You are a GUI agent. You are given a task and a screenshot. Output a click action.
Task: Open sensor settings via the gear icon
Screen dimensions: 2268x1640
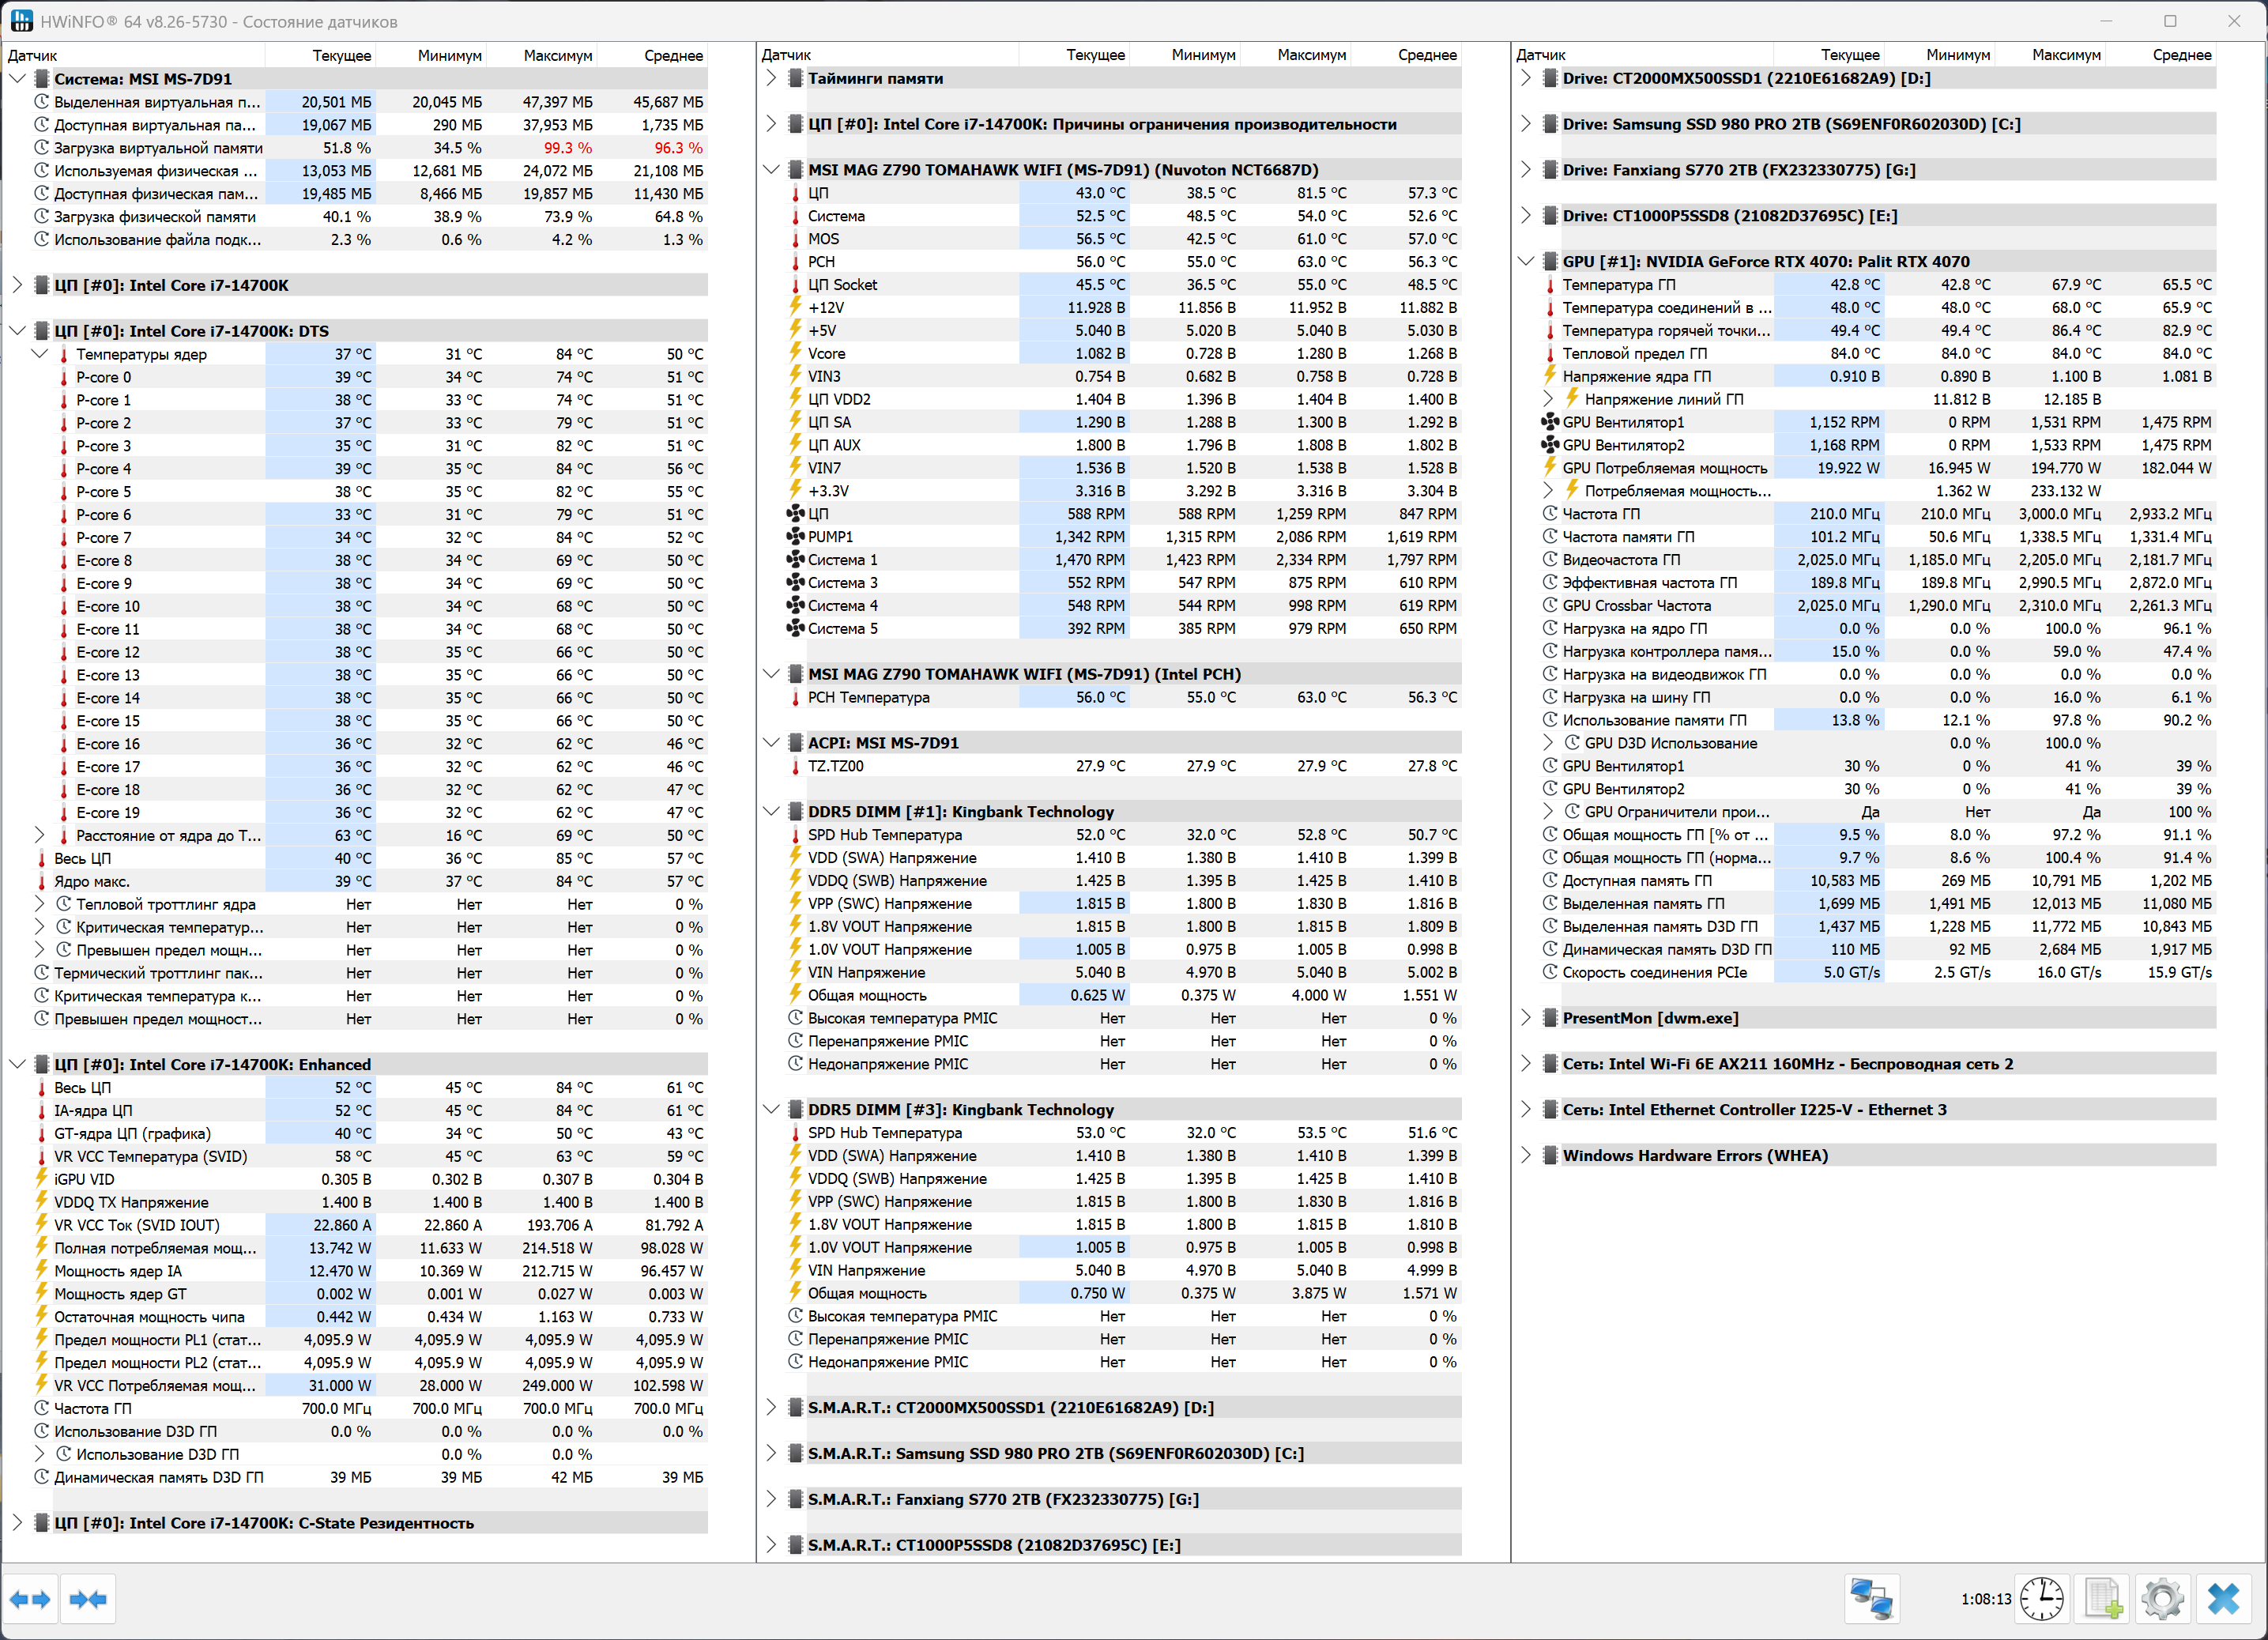(x=2162, y=1598)
